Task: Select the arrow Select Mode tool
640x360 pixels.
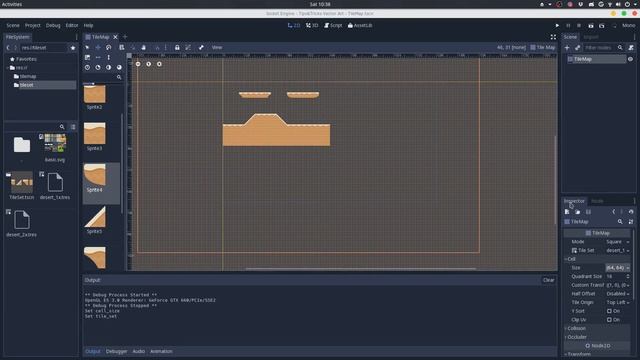Action: pyautogui.click(x=87, y=47)
